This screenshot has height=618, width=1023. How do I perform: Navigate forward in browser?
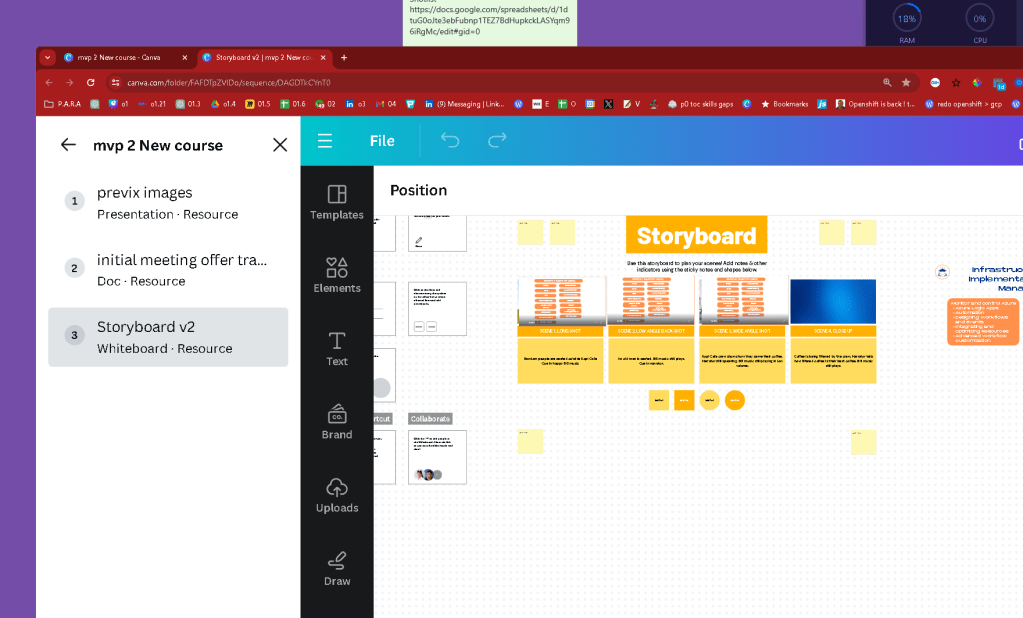70,83
